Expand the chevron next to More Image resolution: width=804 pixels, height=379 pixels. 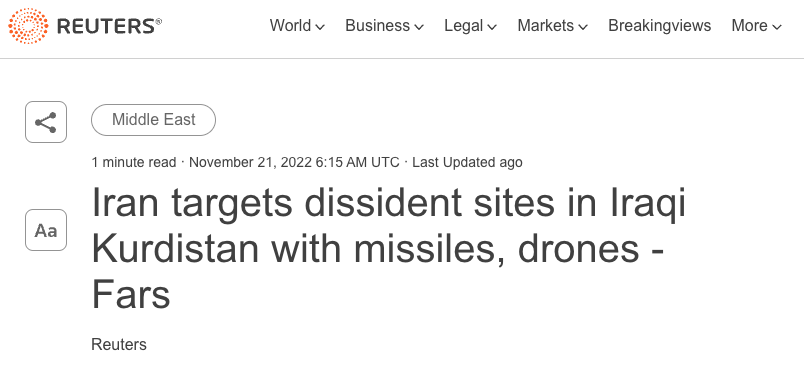coord(776,27)
